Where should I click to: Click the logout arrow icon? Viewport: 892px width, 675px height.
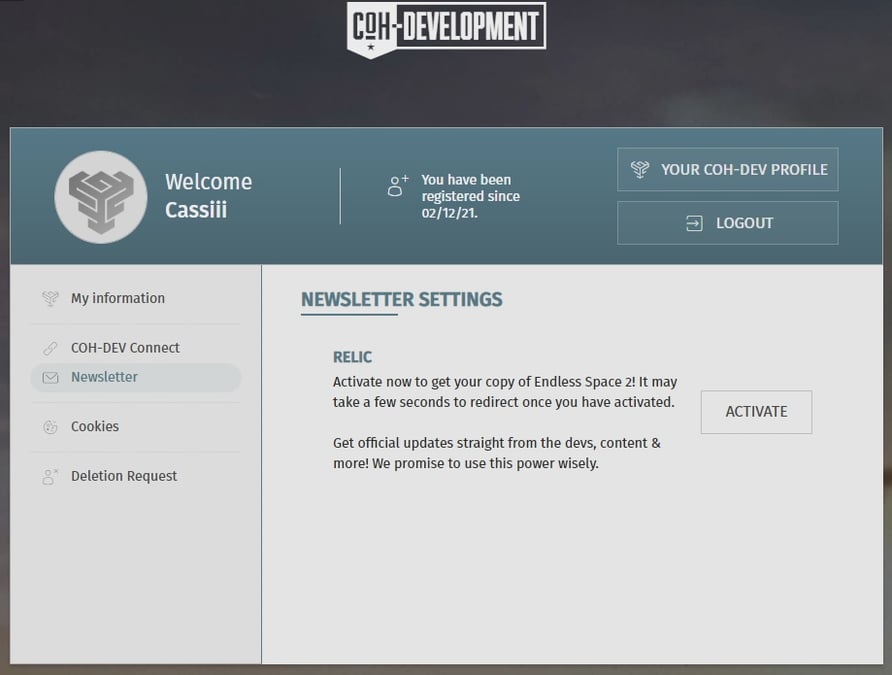tap(694, 223)
